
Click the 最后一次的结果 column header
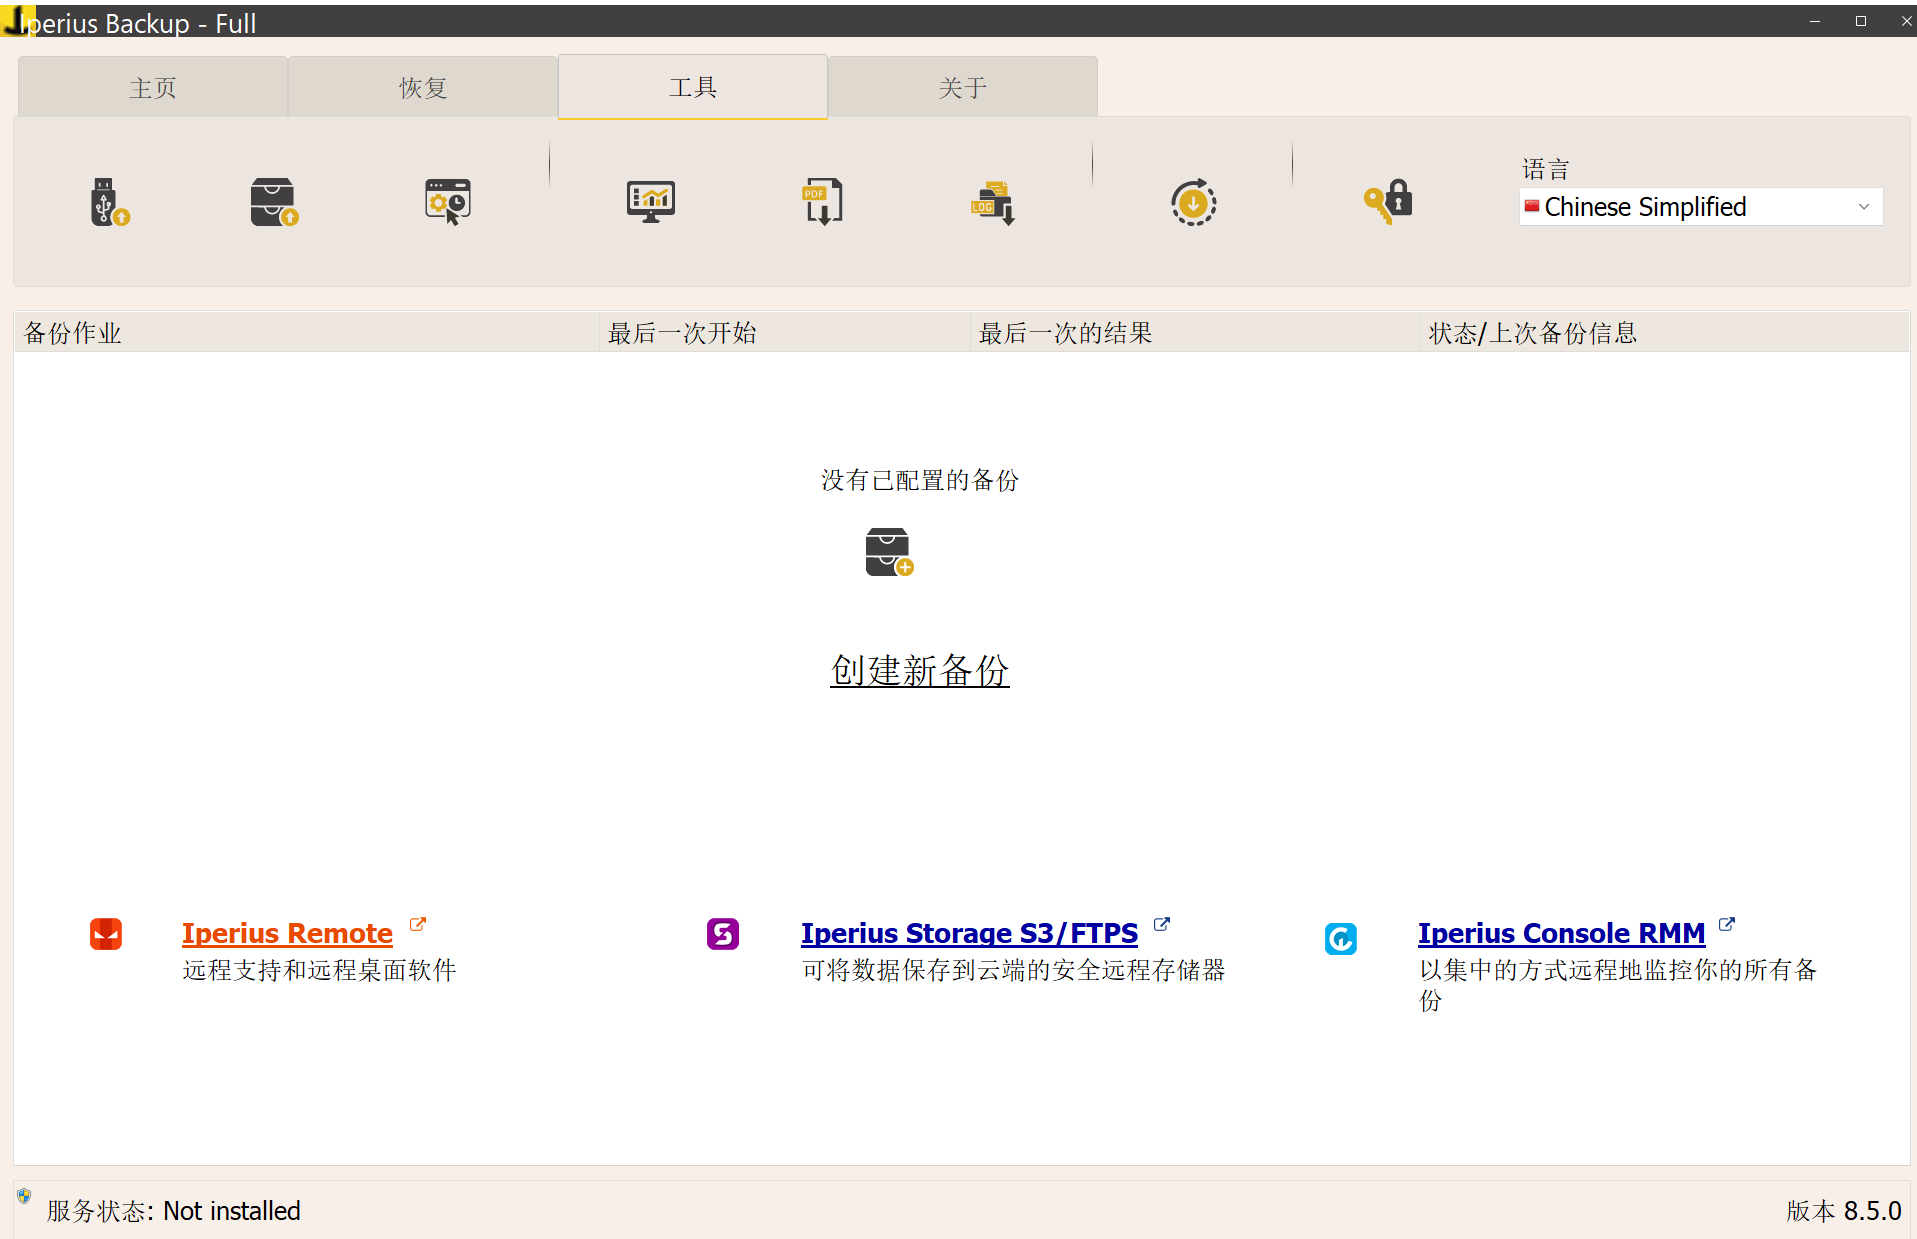click(1195, 333)
